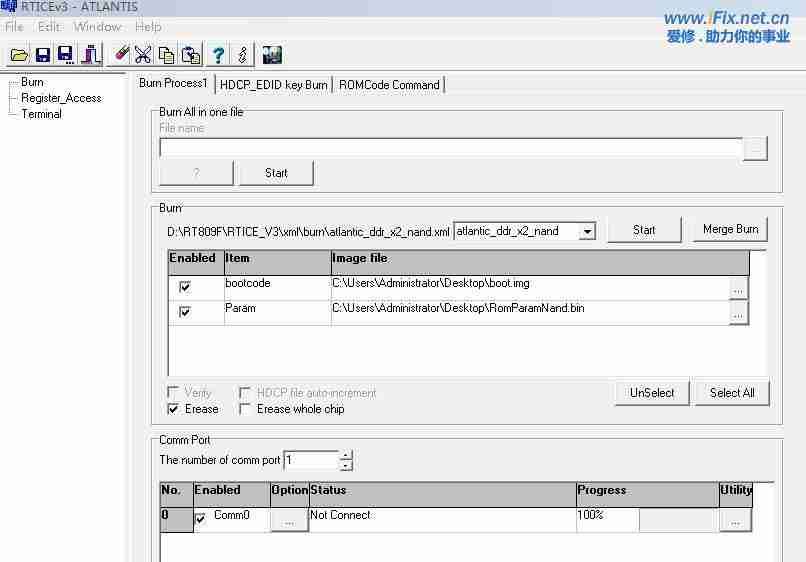The image size is (806, 562).
Task: Browse for the bootcode image file
Action: [x=738, y=288]
